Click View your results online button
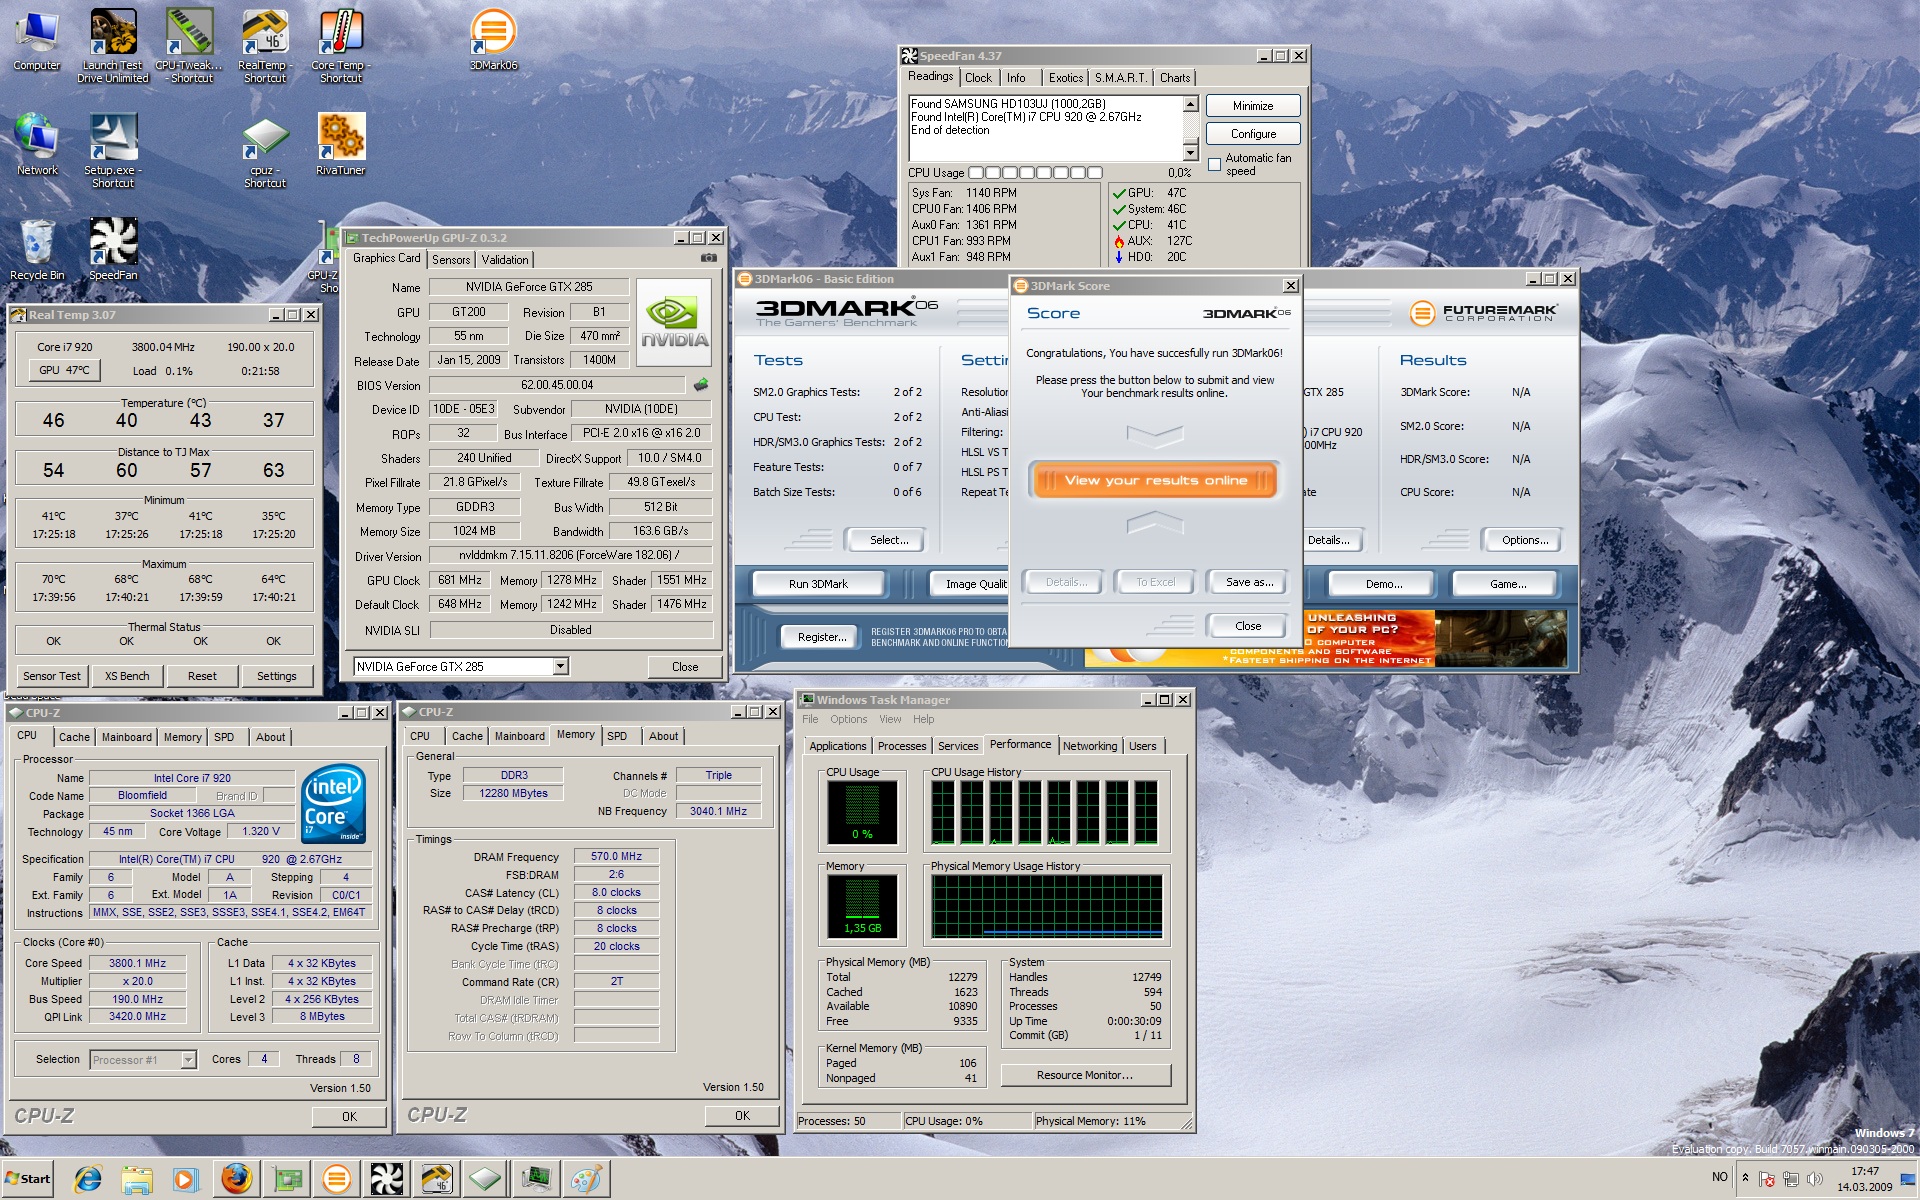Viewport: 1920px width, 1200px height. point(1155,481)
